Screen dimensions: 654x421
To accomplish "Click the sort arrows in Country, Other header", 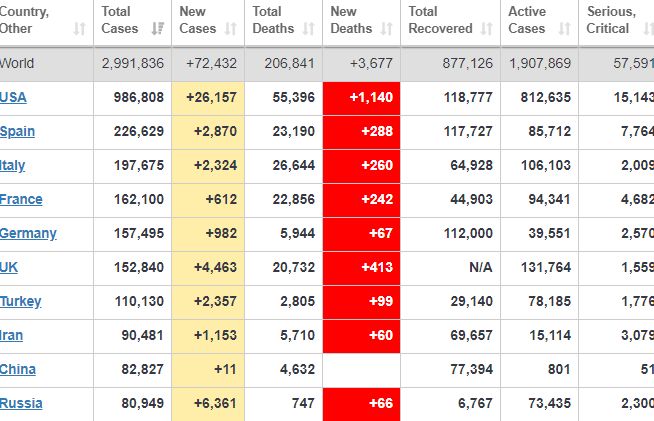I will point(79,29).
